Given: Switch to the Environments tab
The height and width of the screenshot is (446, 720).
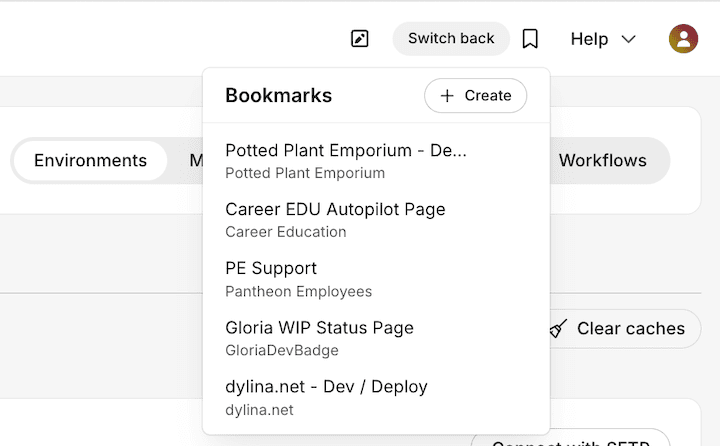Looking at the screenshot, I should click(90, 160).
